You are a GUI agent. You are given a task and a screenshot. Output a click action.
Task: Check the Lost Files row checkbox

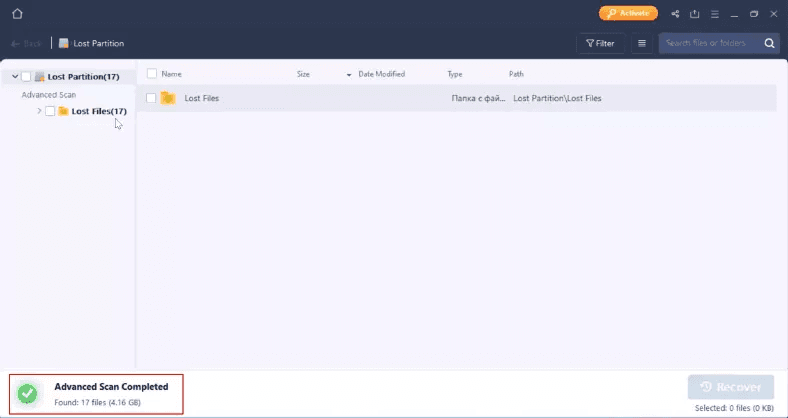tap(151, 98)
